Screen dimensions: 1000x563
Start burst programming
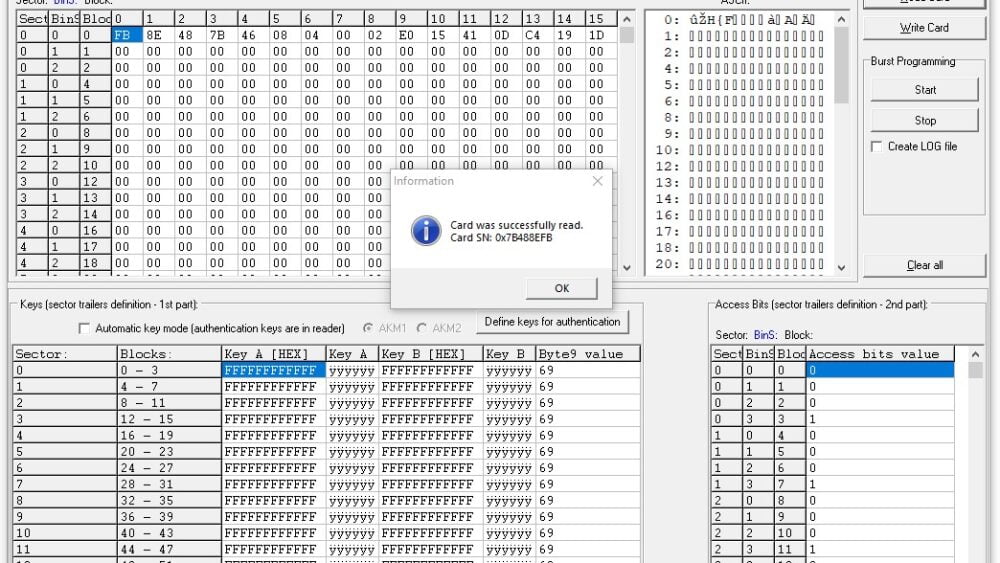[x=924, y=90]
